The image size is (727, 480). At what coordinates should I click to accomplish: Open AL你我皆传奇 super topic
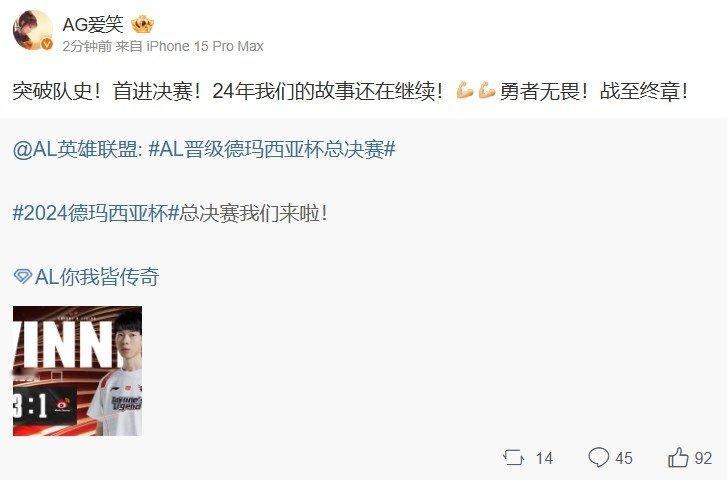97,277
